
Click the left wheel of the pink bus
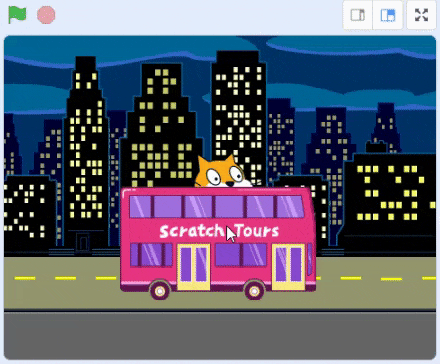click(160, 290)
